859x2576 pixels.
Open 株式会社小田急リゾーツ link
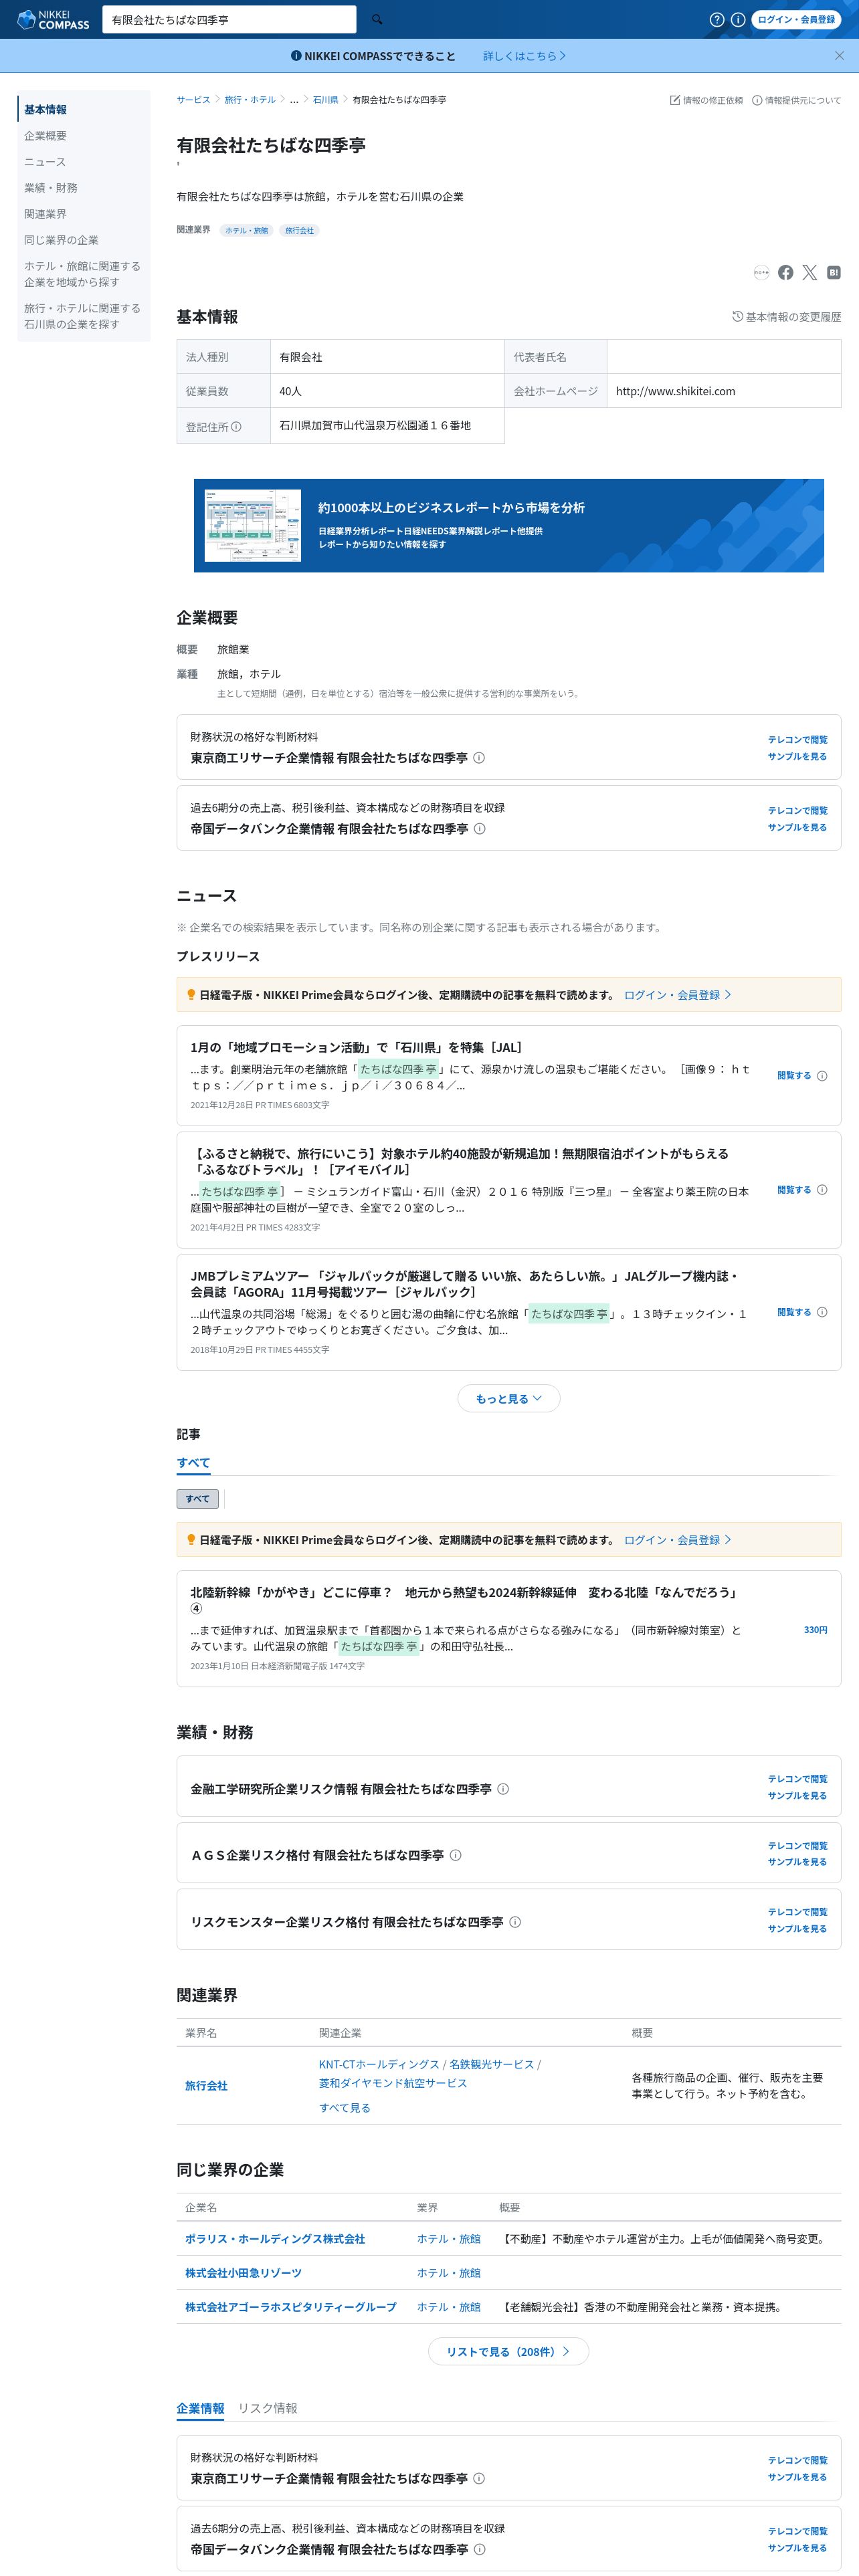tap(243, 2273)
